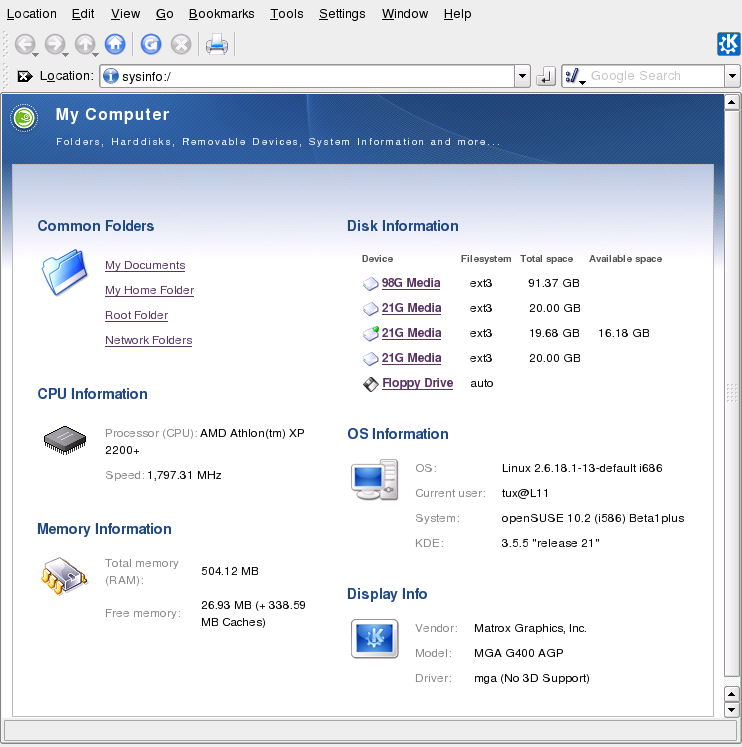742x747 pixels.
Task: Open the Floppy Drive link
Action: pyautogui.click(x=417, y=383)
